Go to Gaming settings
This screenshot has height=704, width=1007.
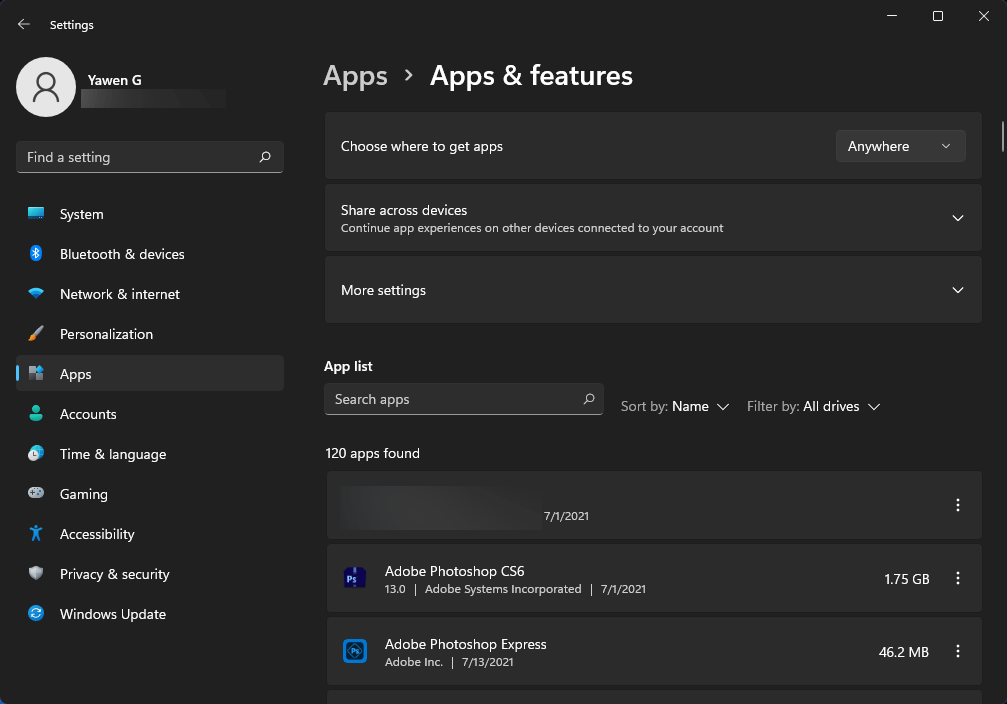coord(150,494)
